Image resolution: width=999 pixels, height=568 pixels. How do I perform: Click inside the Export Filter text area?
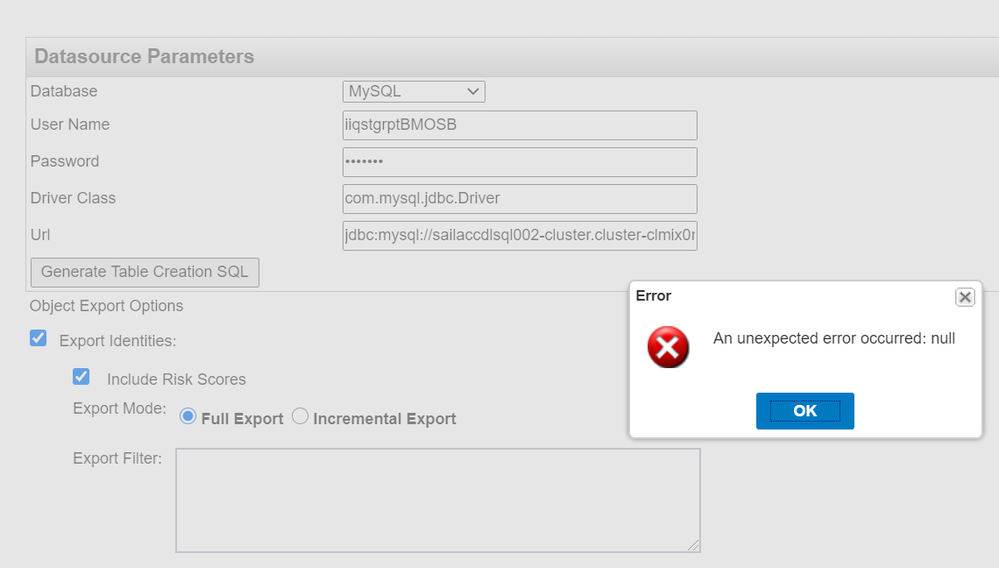coord(437,500)
